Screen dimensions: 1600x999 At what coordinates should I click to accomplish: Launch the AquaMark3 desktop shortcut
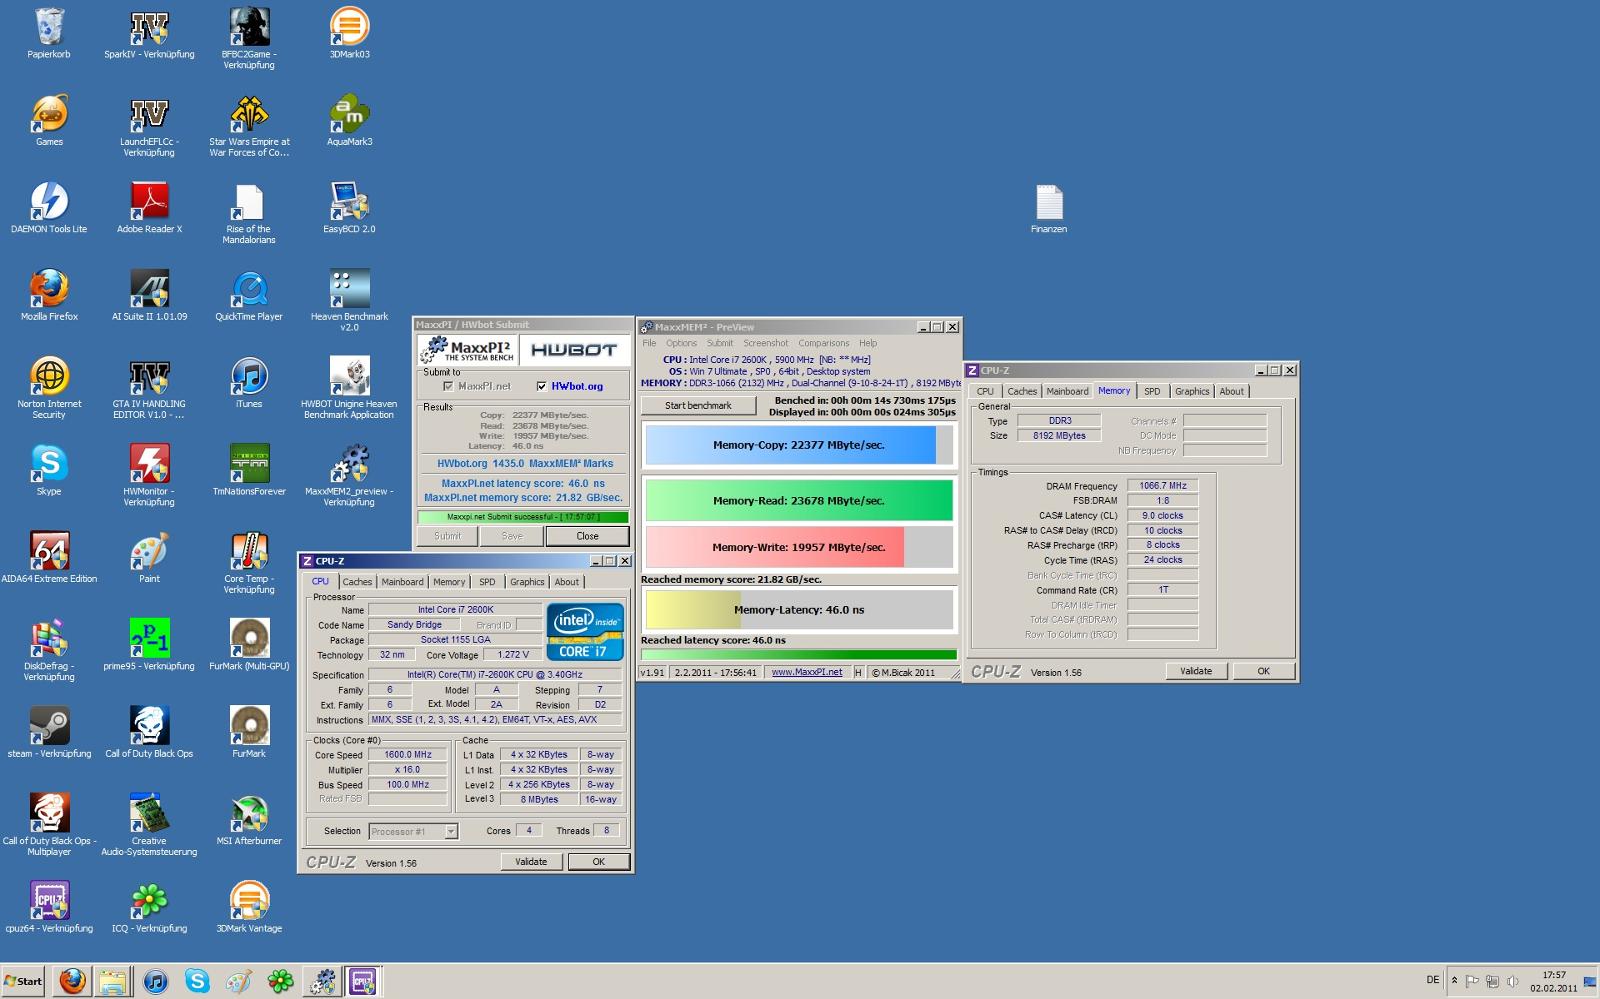[x=349, y=121]
